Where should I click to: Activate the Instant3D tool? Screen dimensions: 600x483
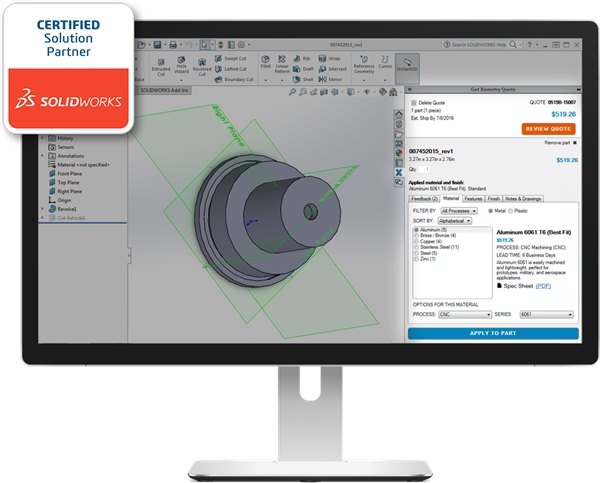point(408,66)
